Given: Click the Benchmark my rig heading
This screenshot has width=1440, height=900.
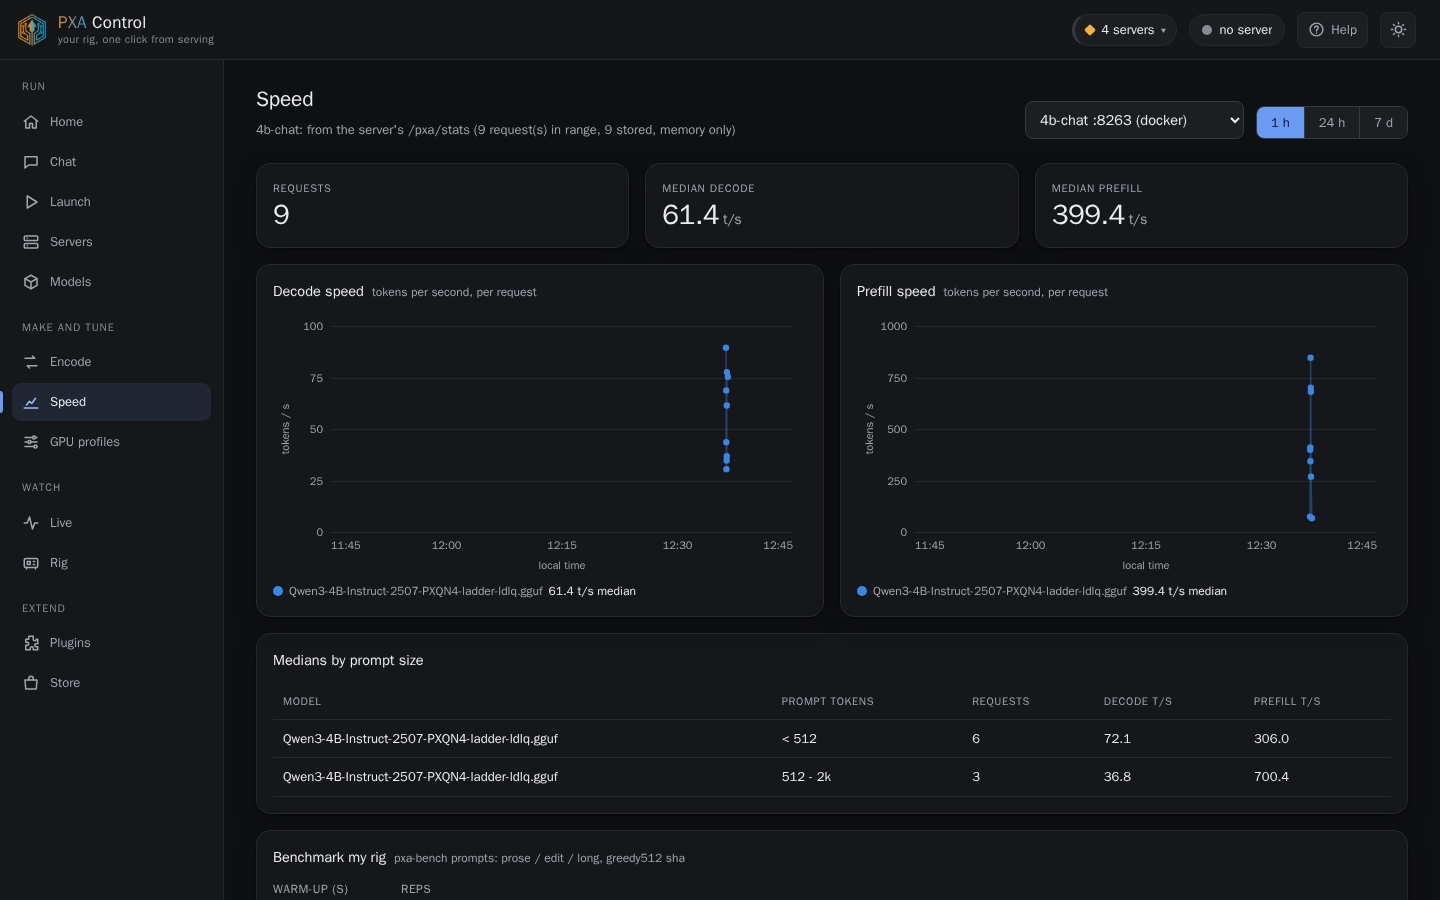Looking at the screenshot, I should pyautogui.click(x=329, y=857).
